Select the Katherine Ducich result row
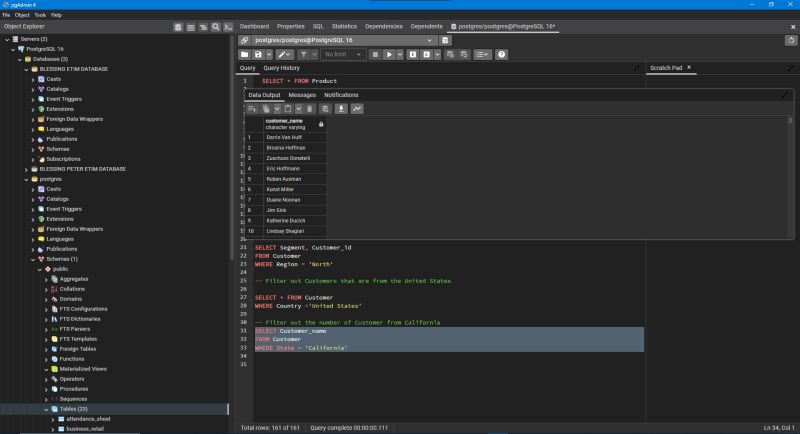Image resolution: width=800 pixels, height=434 pixels. (x=288, y=219)
